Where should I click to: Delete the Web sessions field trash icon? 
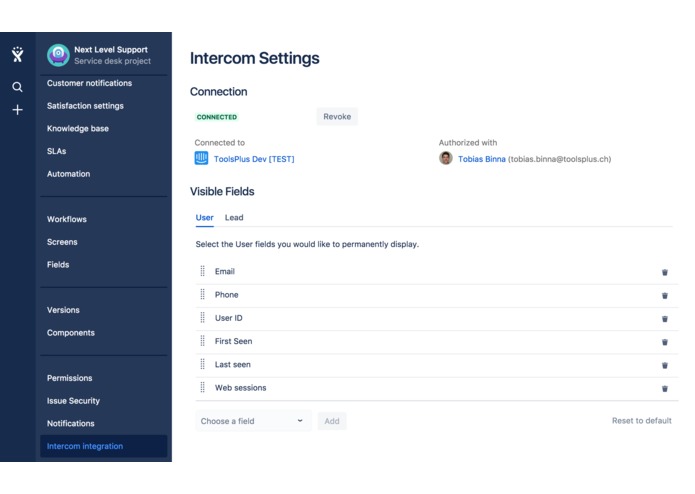pyautogui.click(x=664, y=389)
